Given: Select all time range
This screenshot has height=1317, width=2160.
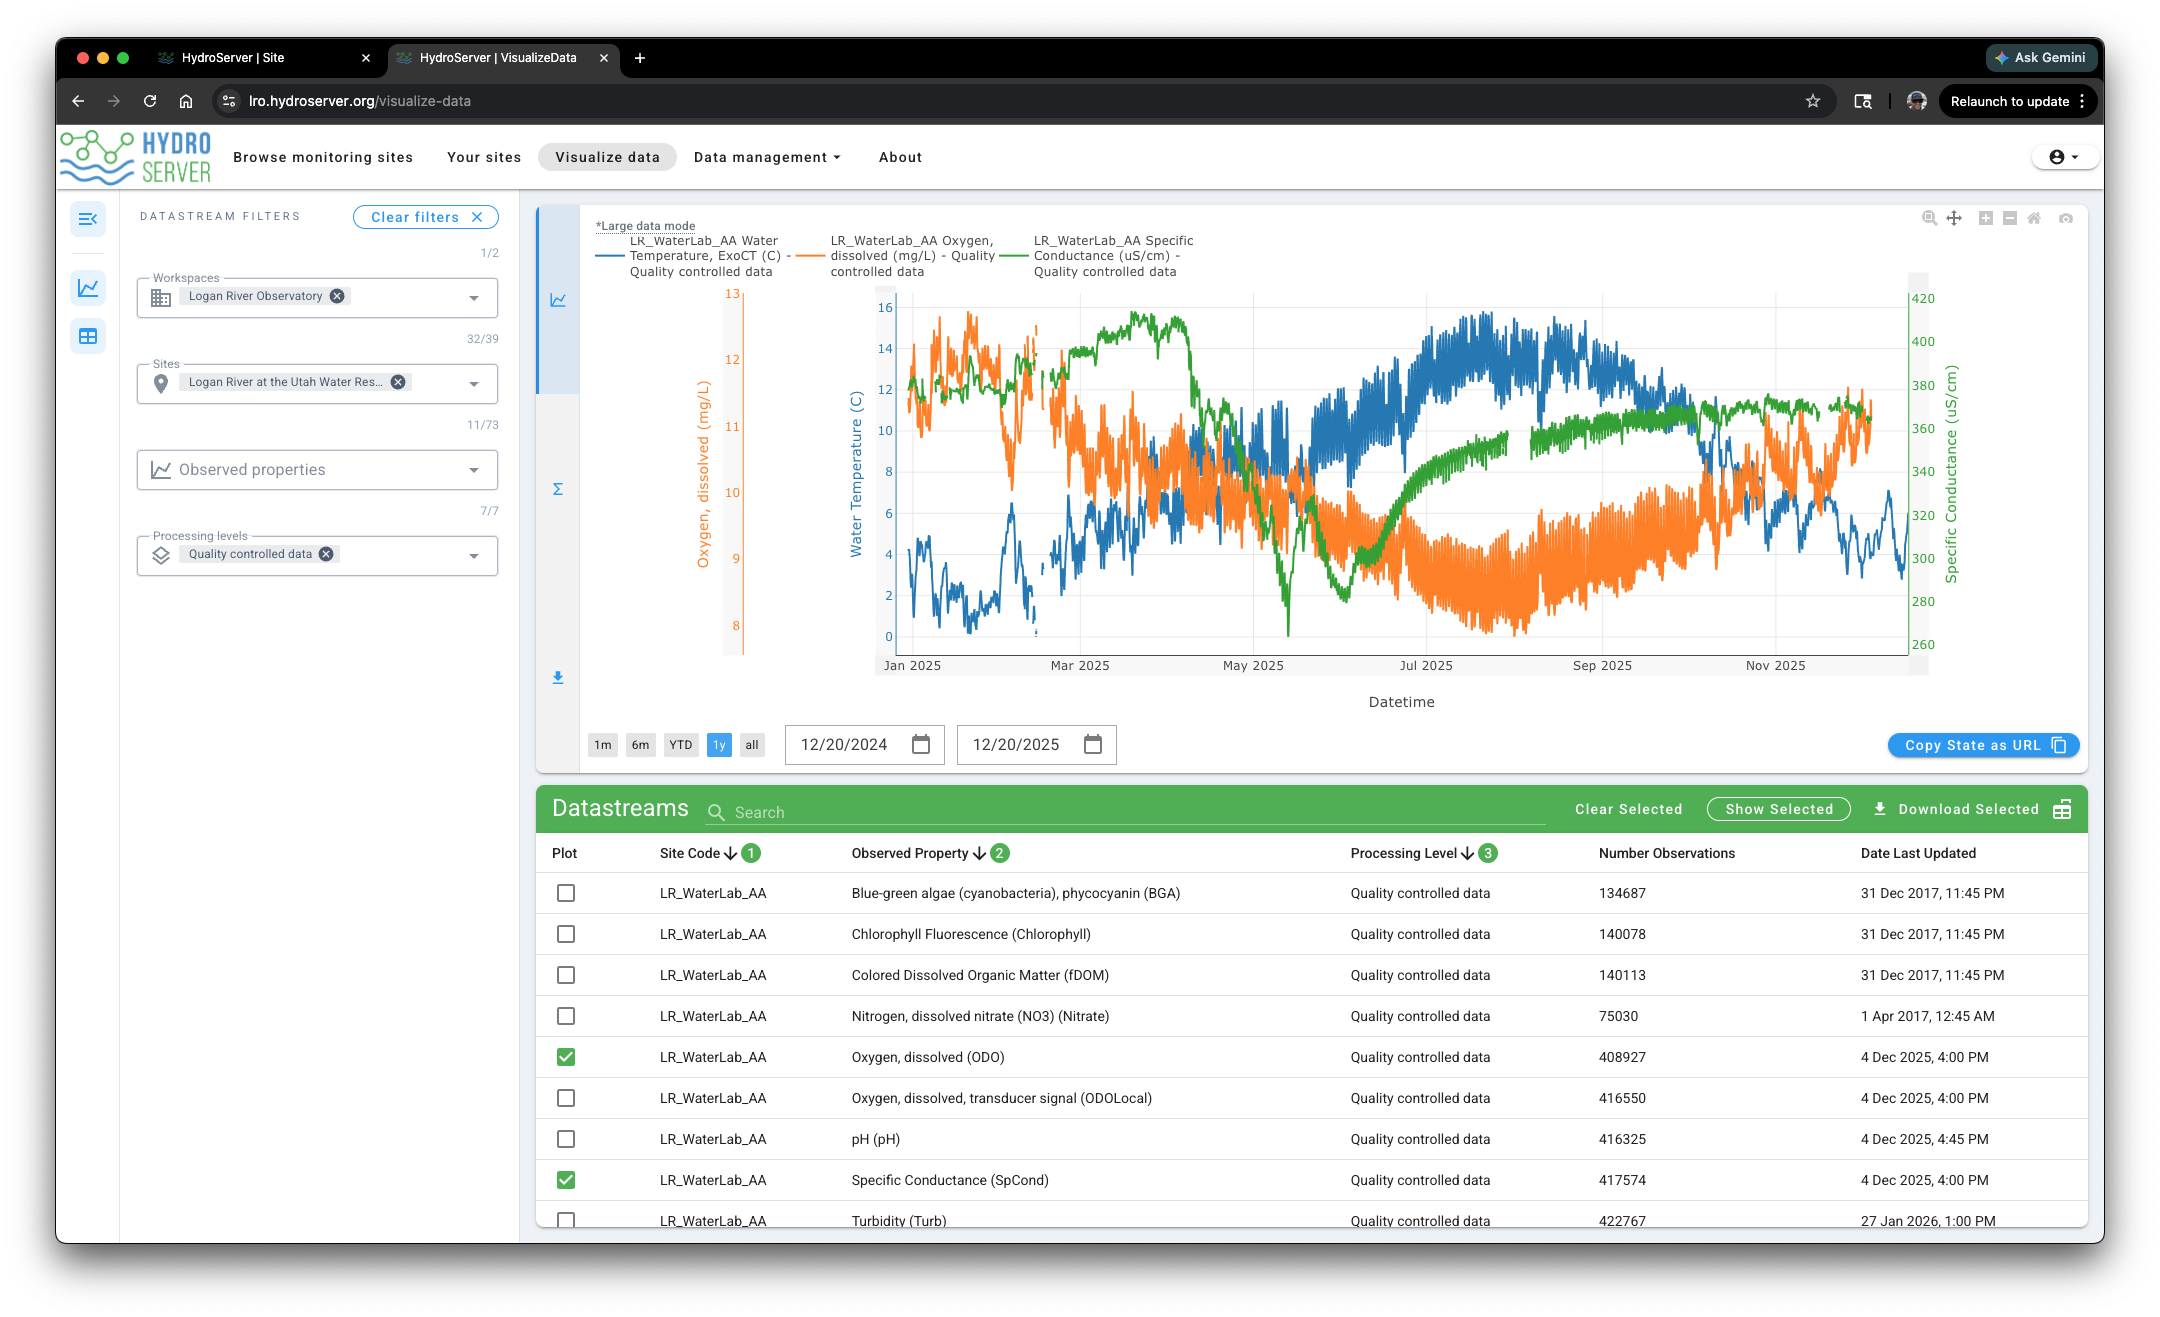Looking at the screenshot, I should click(x=752, y=745).
